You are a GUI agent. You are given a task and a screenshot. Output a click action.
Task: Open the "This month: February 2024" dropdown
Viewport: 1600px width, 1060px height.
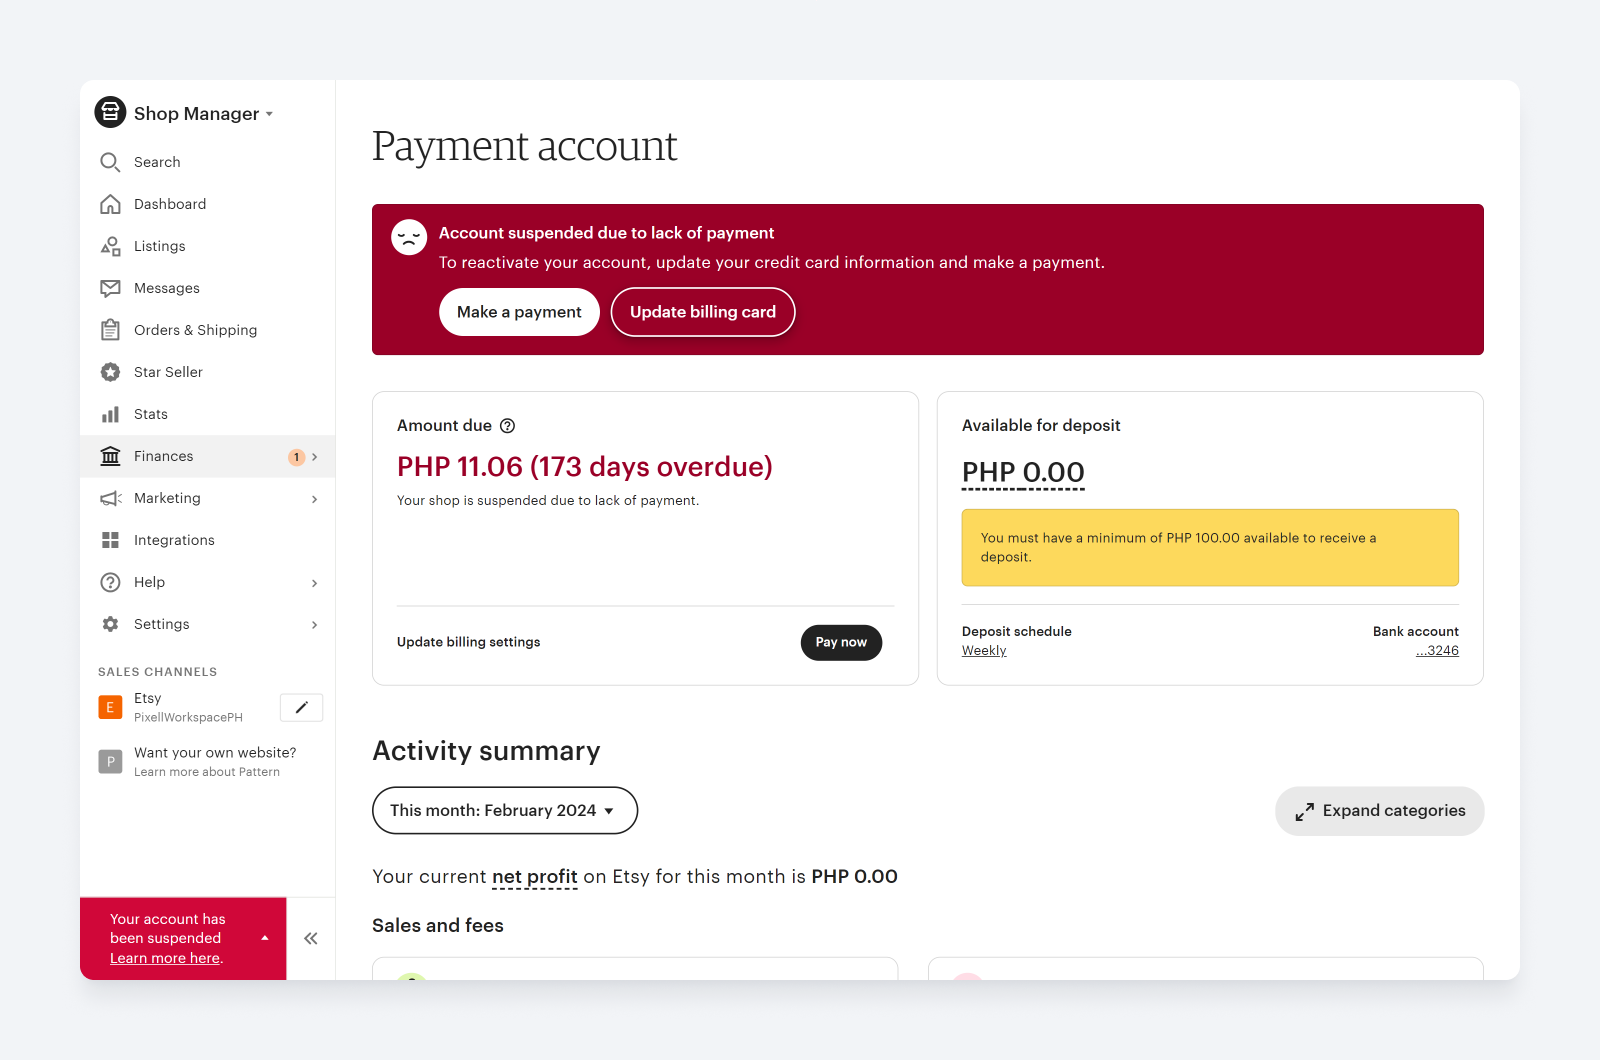click(x=504, y=810)
